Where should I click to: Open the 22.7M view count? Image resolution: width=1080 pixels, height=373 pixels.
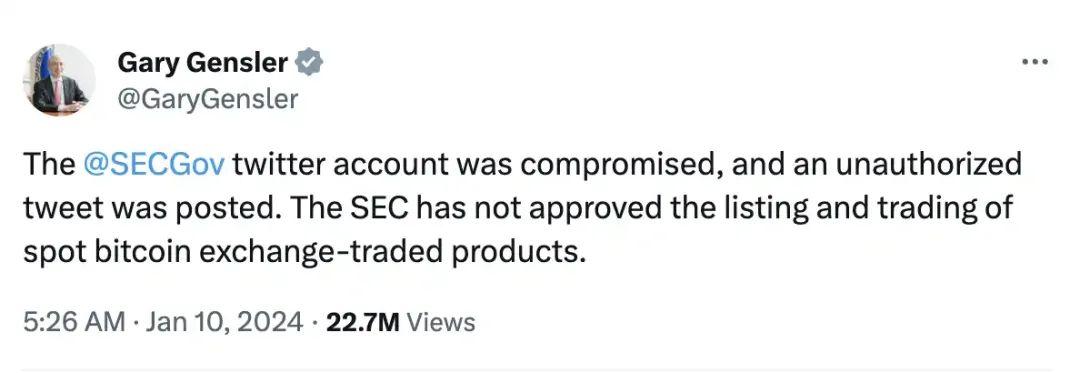coord(363,321)
